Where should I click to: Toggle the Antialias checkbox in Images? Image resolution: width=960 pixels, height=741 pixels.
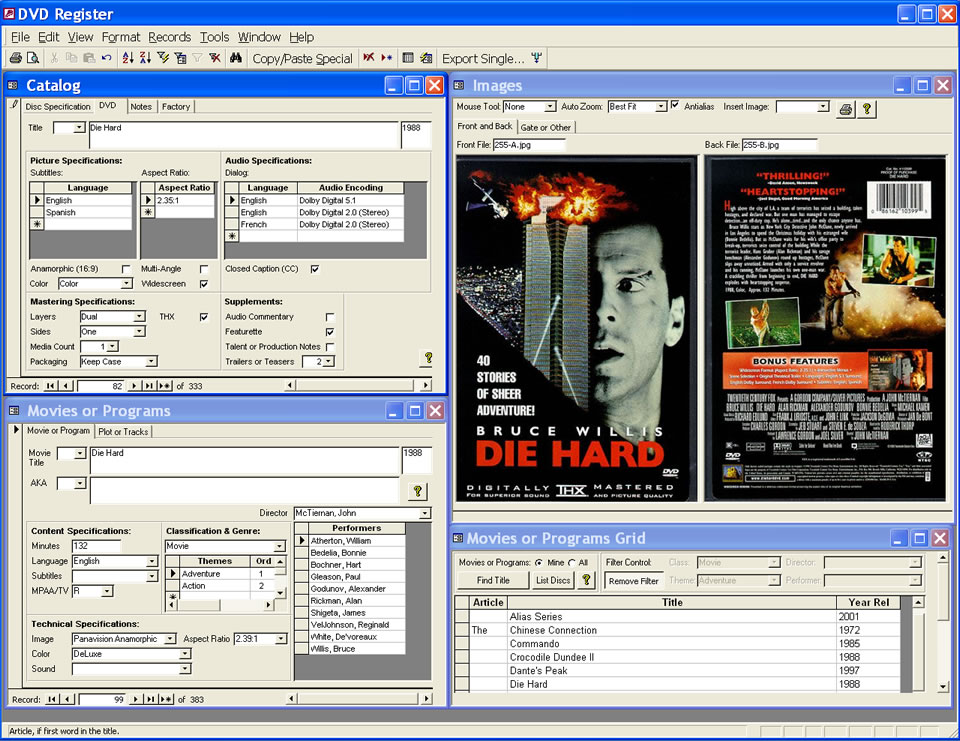(x=675, y=105)
